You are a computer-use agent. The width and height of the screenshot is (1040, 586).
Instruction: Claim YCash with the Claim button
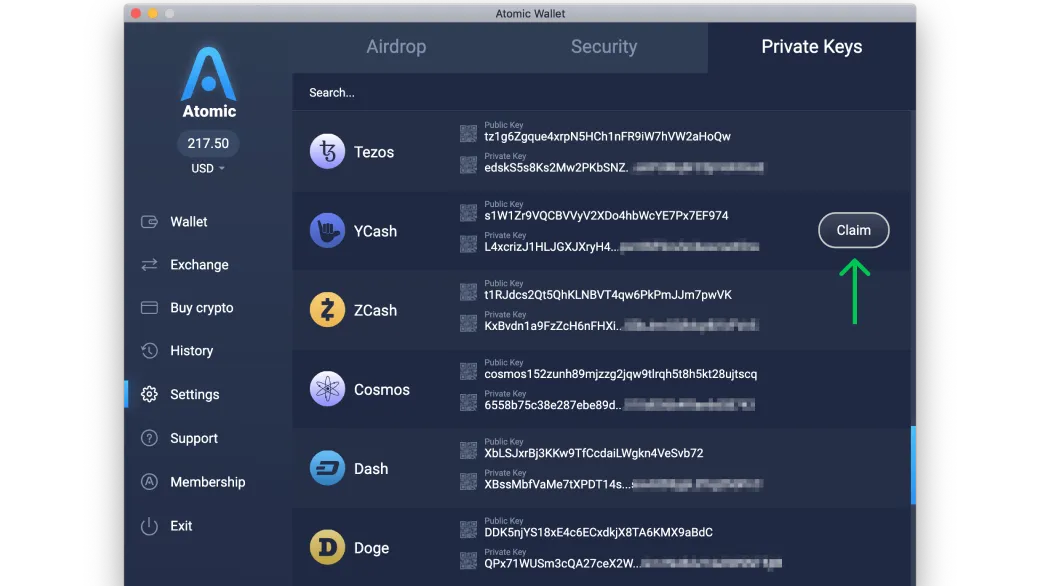click(854, 230)
